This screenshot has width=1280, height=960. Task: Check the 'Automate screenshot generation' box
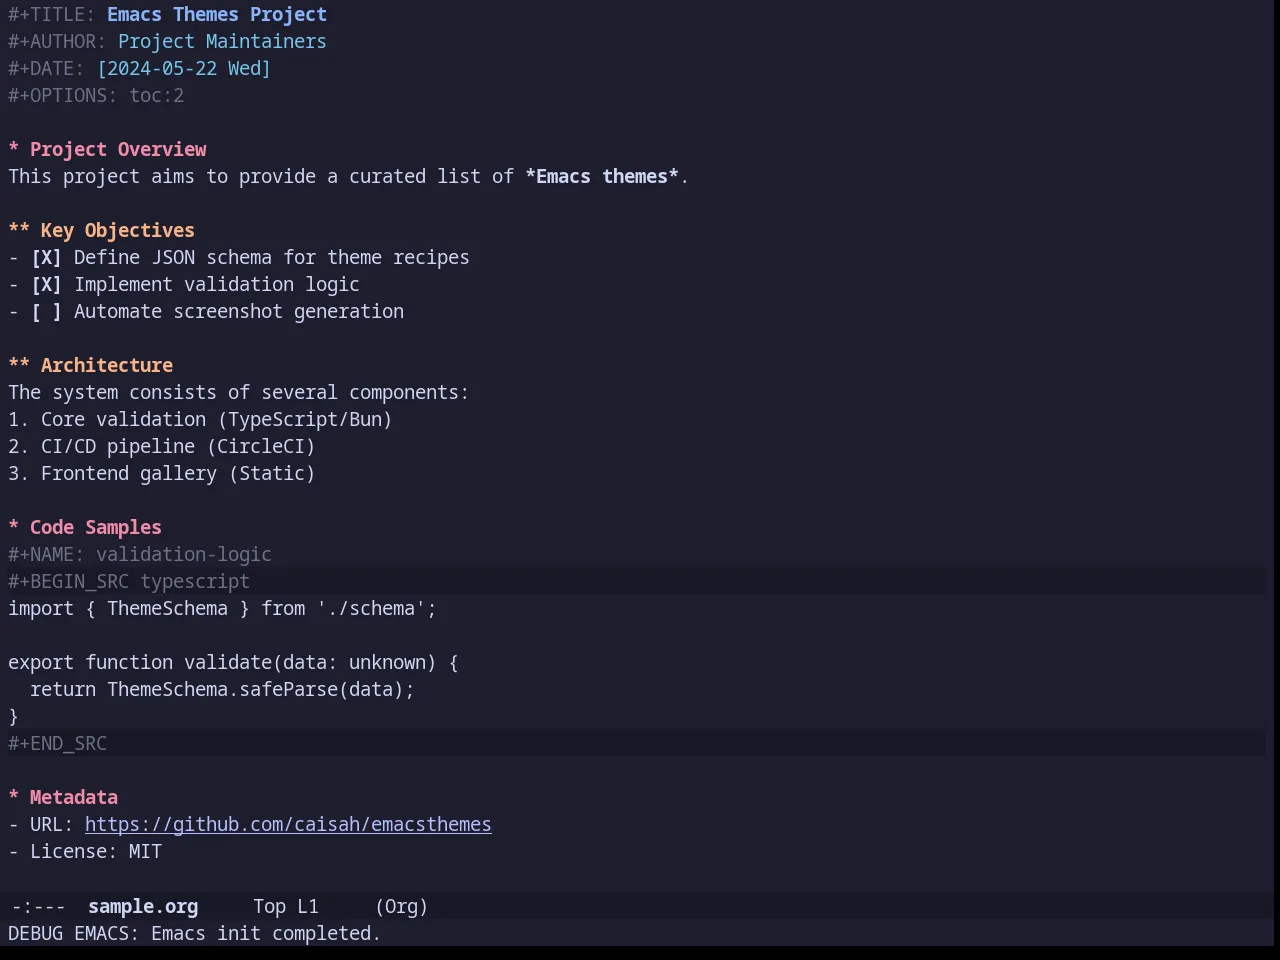pyautogui.click(x=46, y=311)
